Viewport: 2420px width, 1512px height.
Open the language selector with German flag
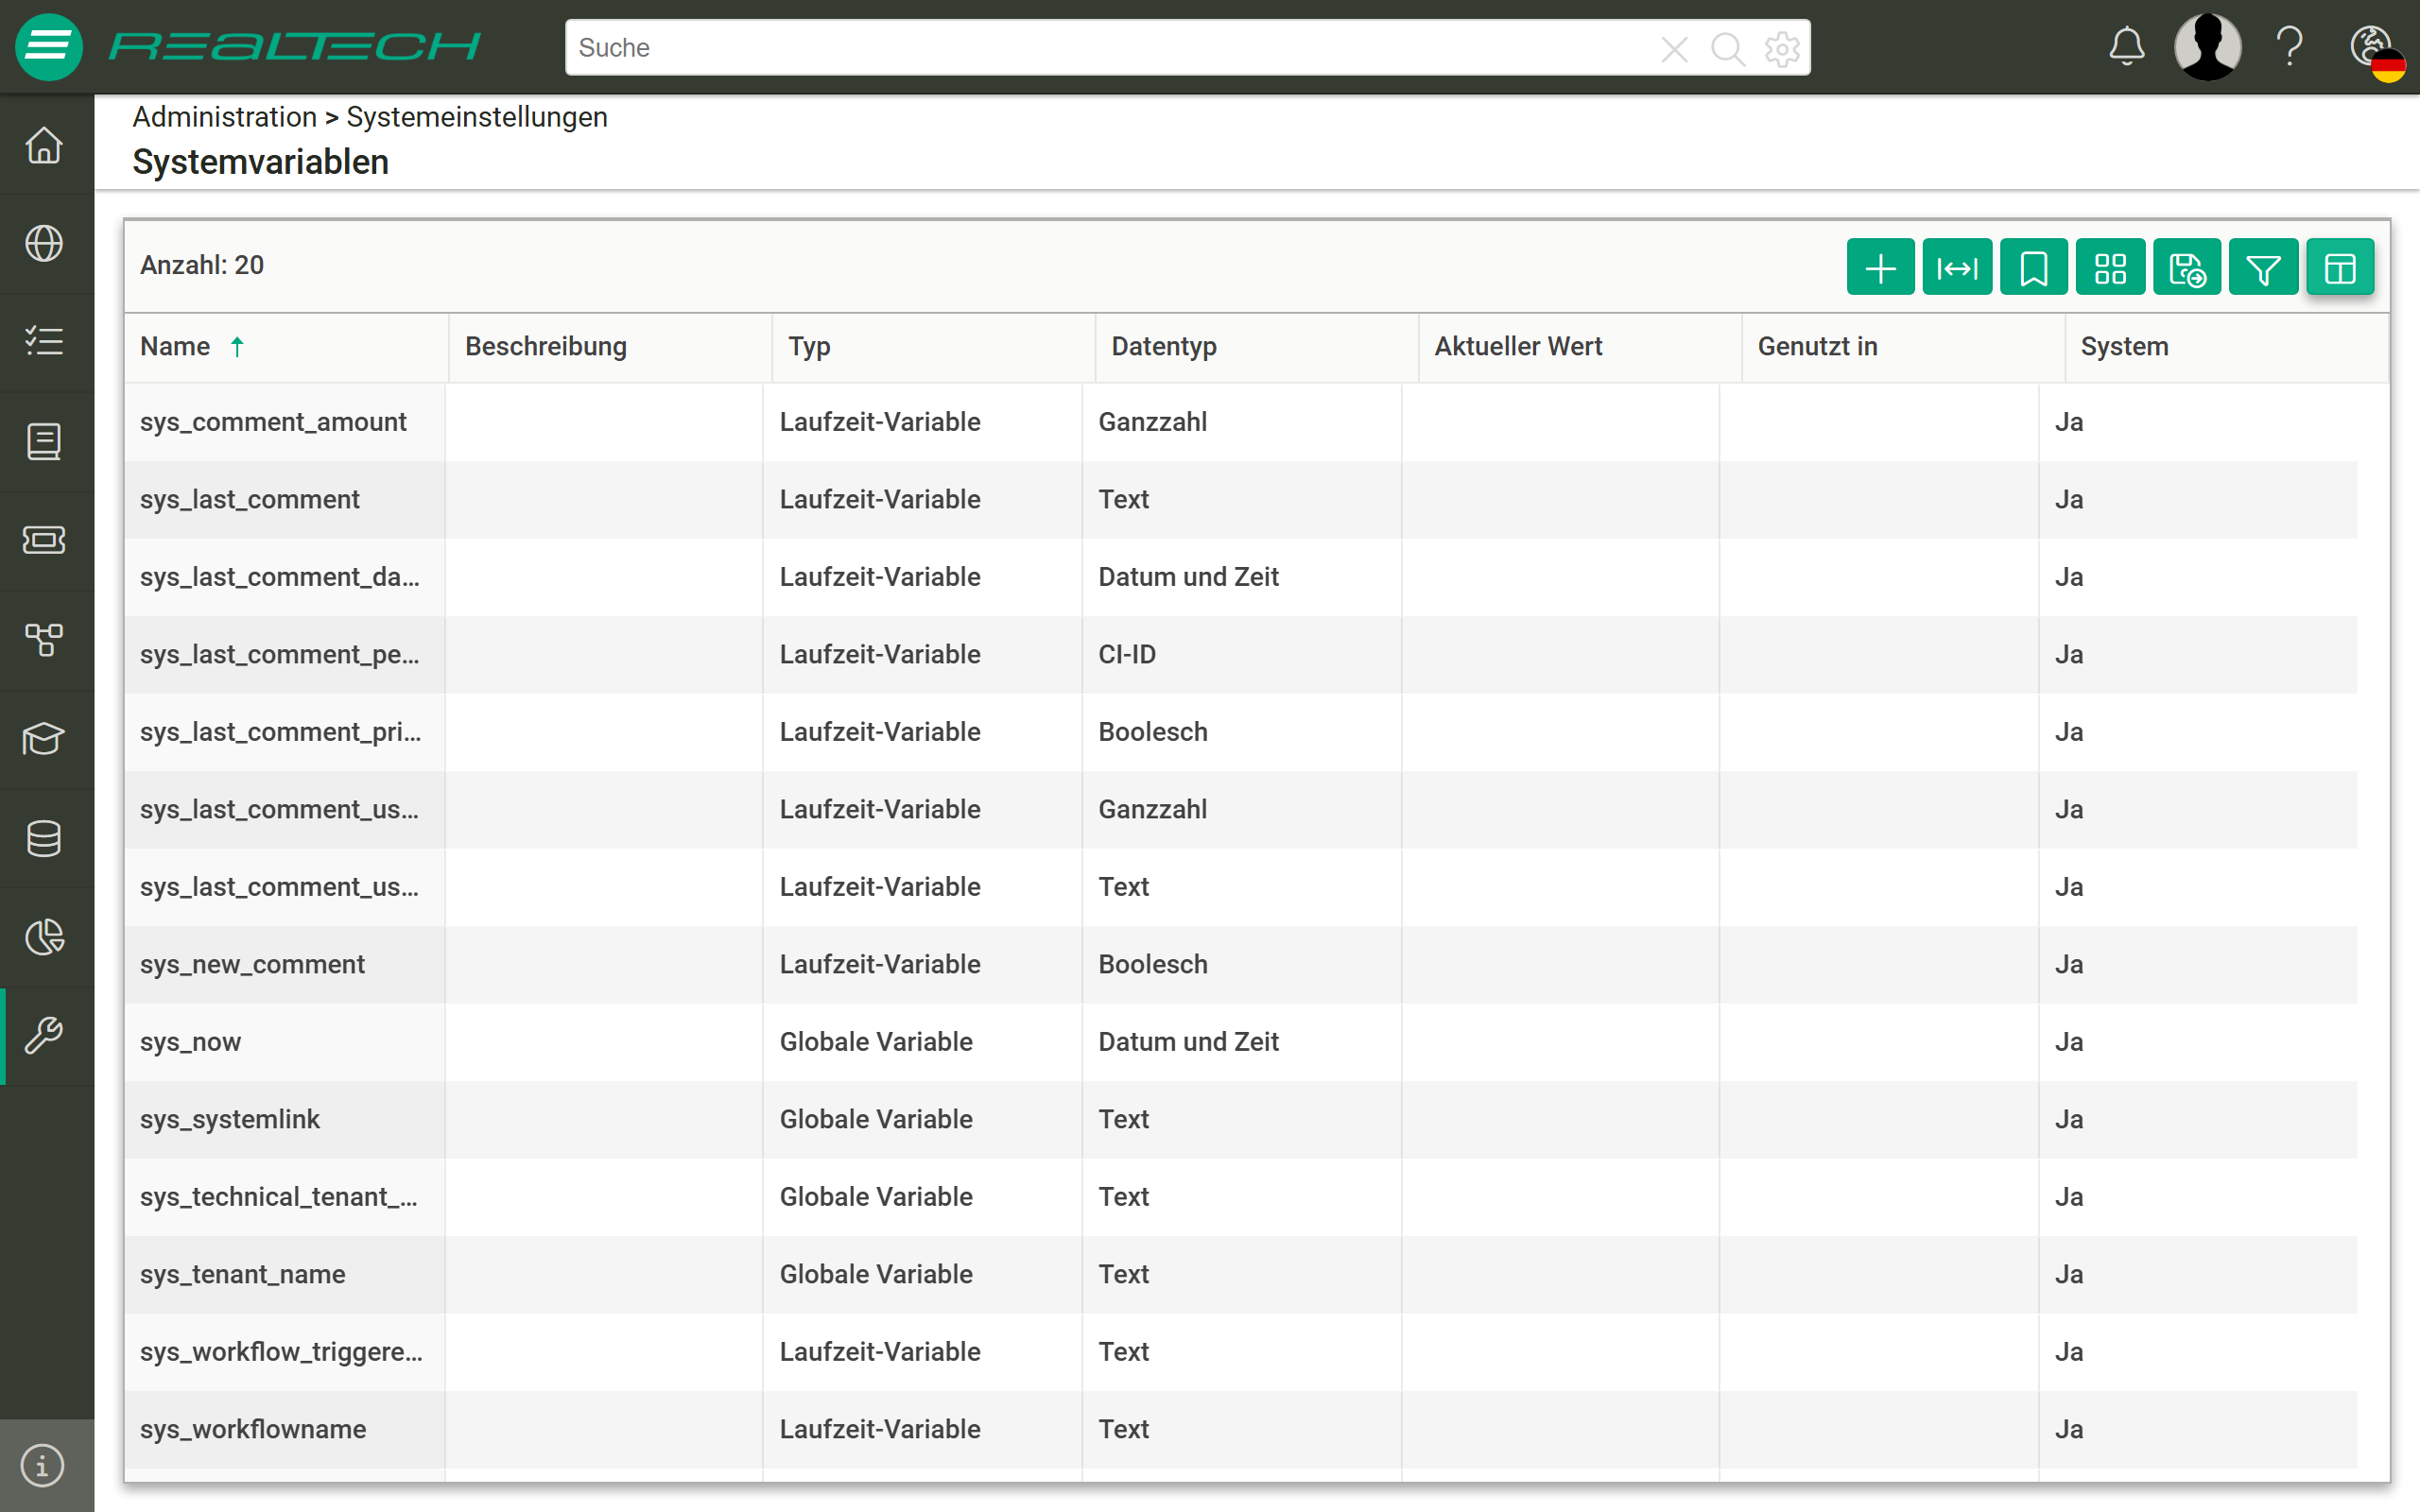pyautogui.click(x=2377, y=50)
